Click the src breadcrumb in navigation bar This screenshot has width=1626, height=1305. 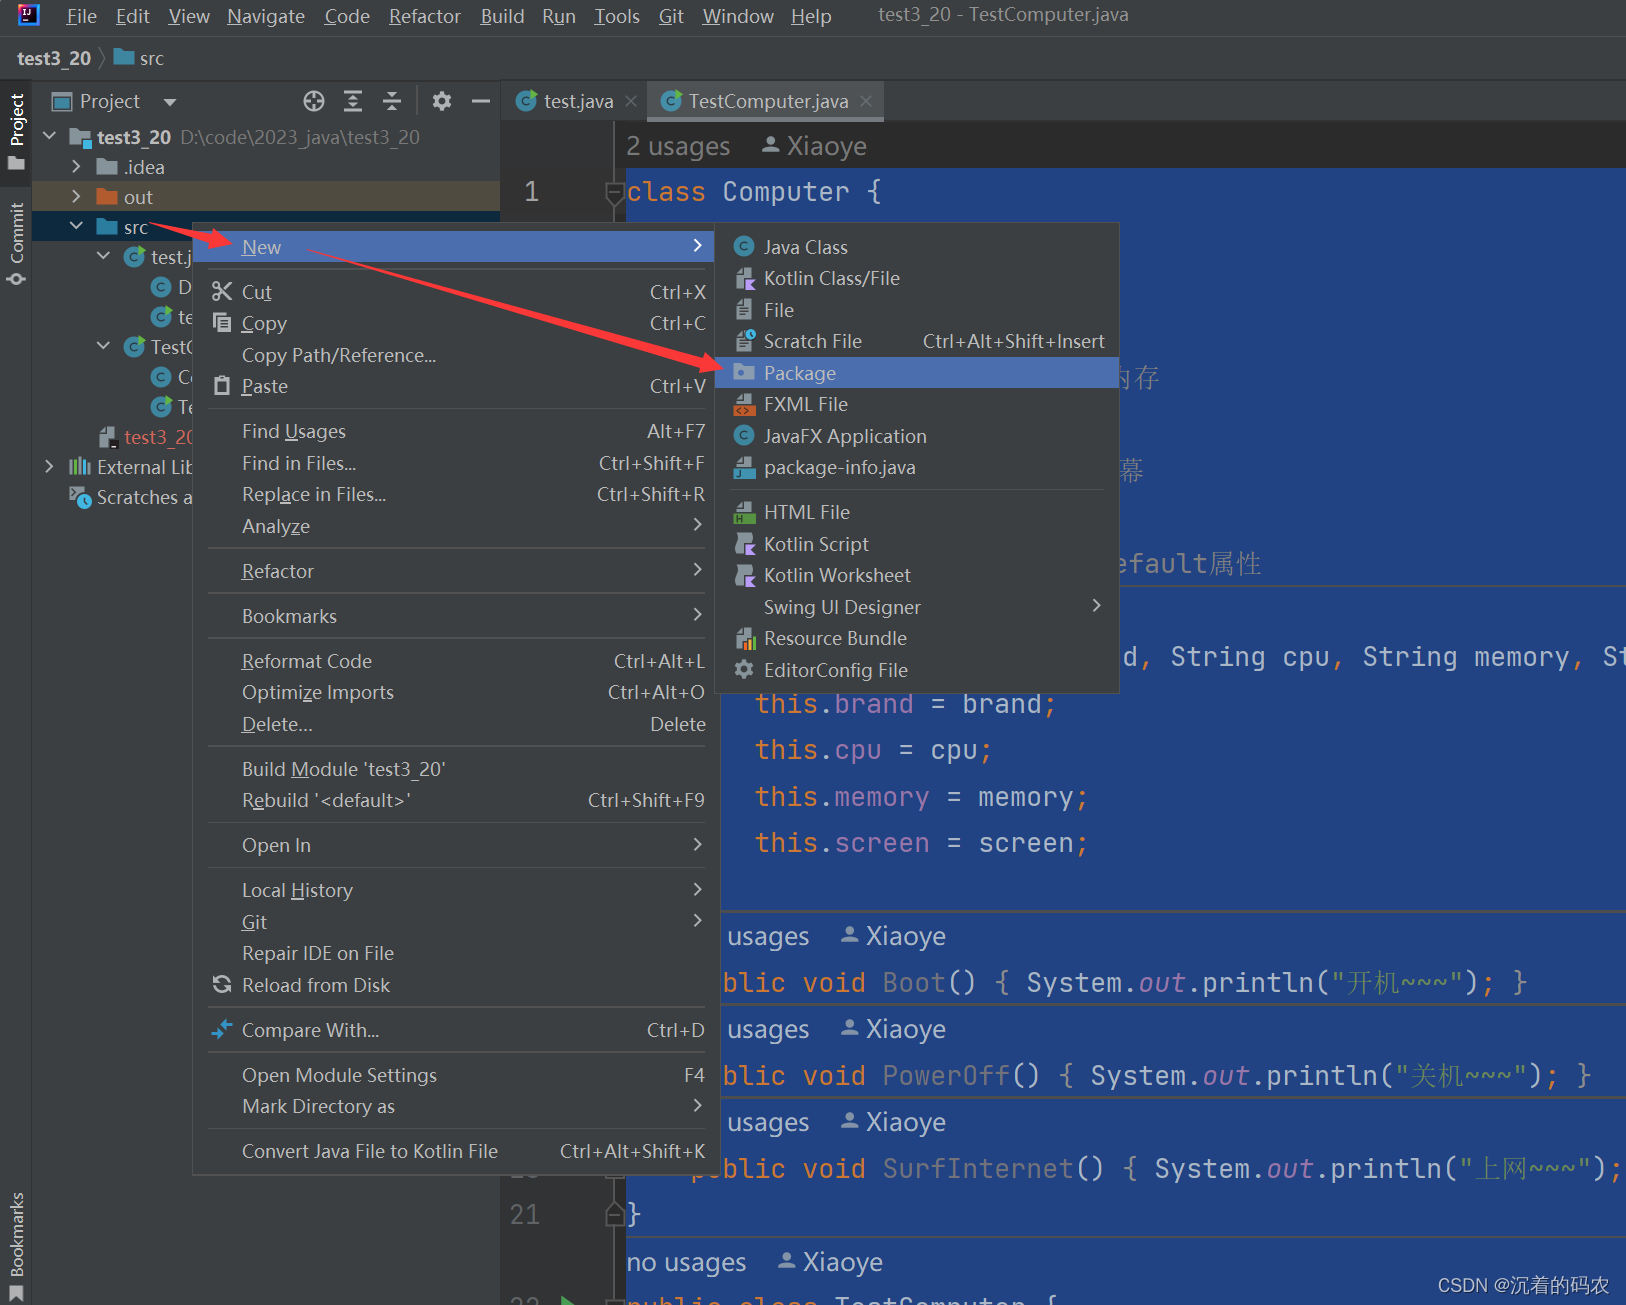[x=140, y=58]
